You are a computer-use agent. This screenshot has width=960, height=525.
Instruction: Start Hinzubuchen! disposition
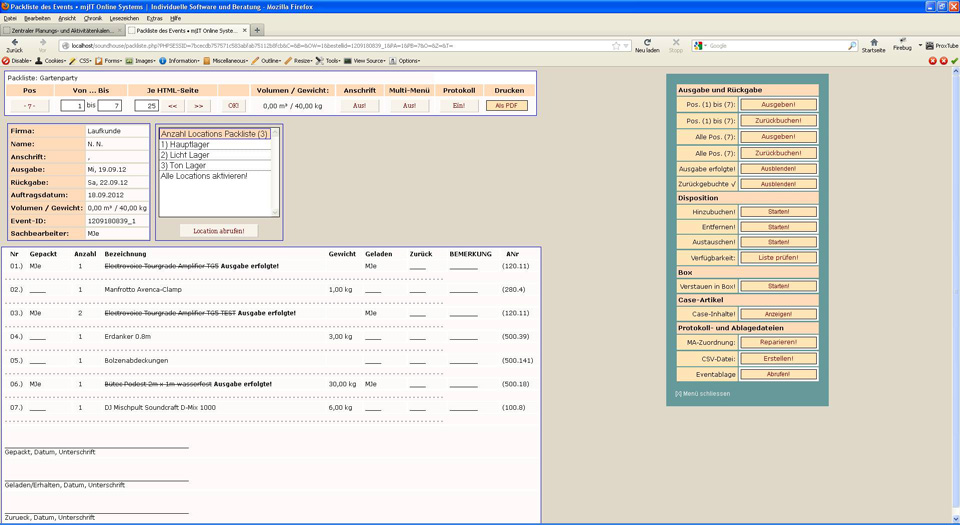pyautogui.click(x=778, y=212)
